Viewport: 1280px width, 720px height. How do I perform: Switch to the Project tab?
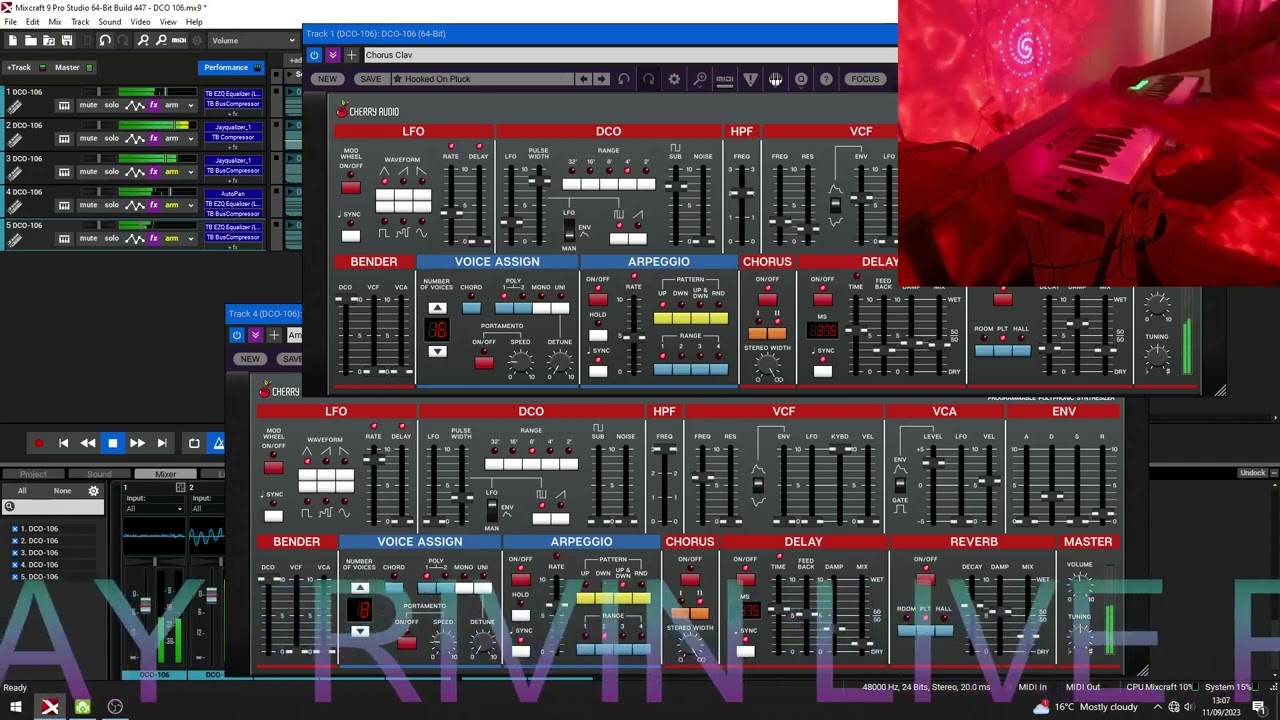(33, 474)
